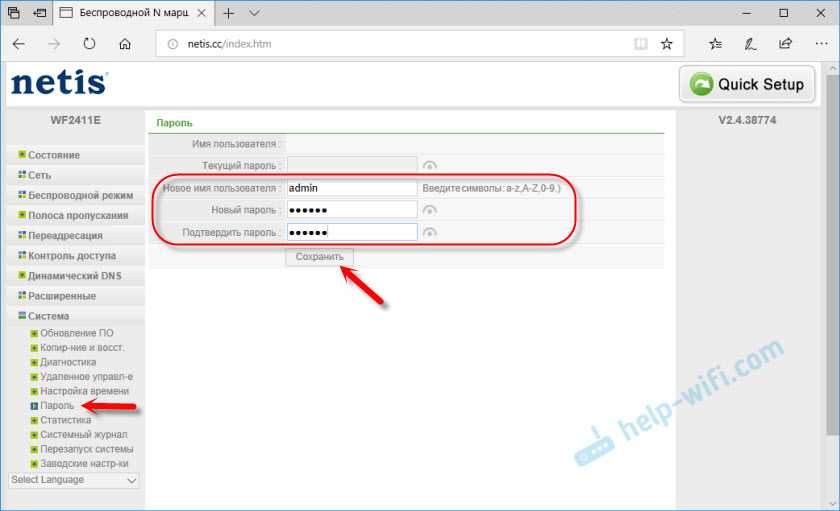Reveal the current password with eye icon
The height and width of the screenshot is (511, 840).
click(x=430, y=165)
